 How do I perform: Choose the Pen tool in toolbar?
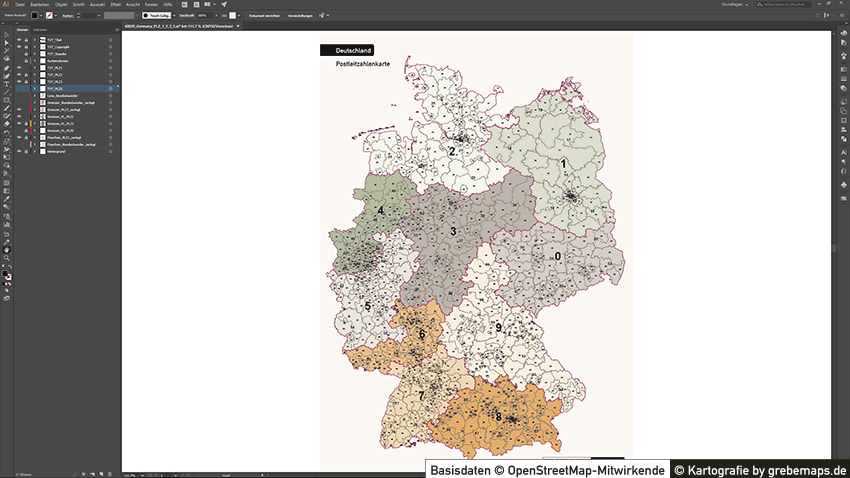[6, 67]
